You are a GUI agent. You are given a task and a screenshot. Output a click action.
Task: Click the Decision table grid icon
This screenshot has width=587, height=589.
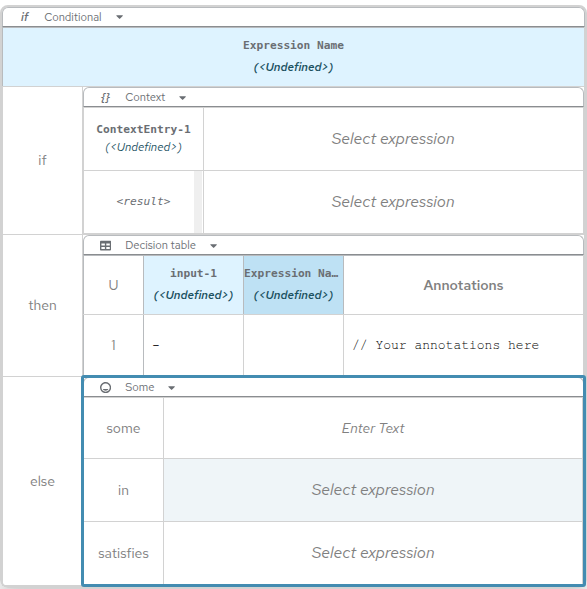click(x=105, y=245)
